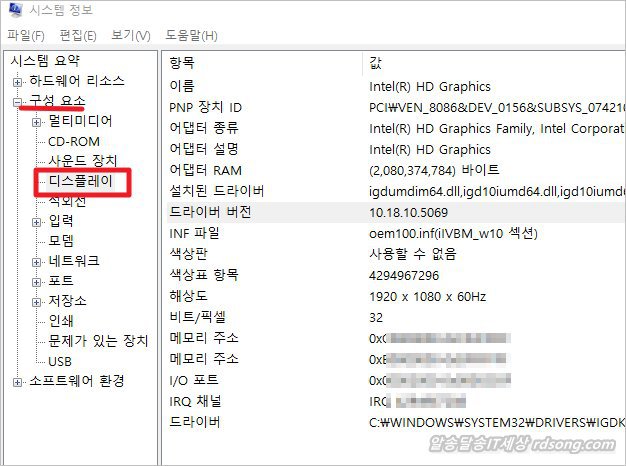626x466 pixels.
Task: Expand the 저장소 tree node
Action: [37, 301]
